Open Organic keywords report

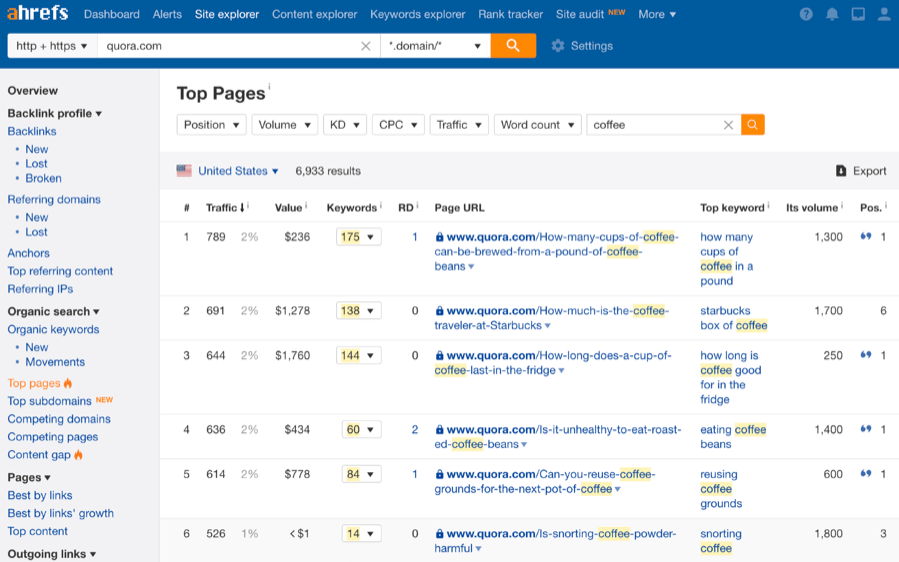pyautogui.click(x=53, y=329)
